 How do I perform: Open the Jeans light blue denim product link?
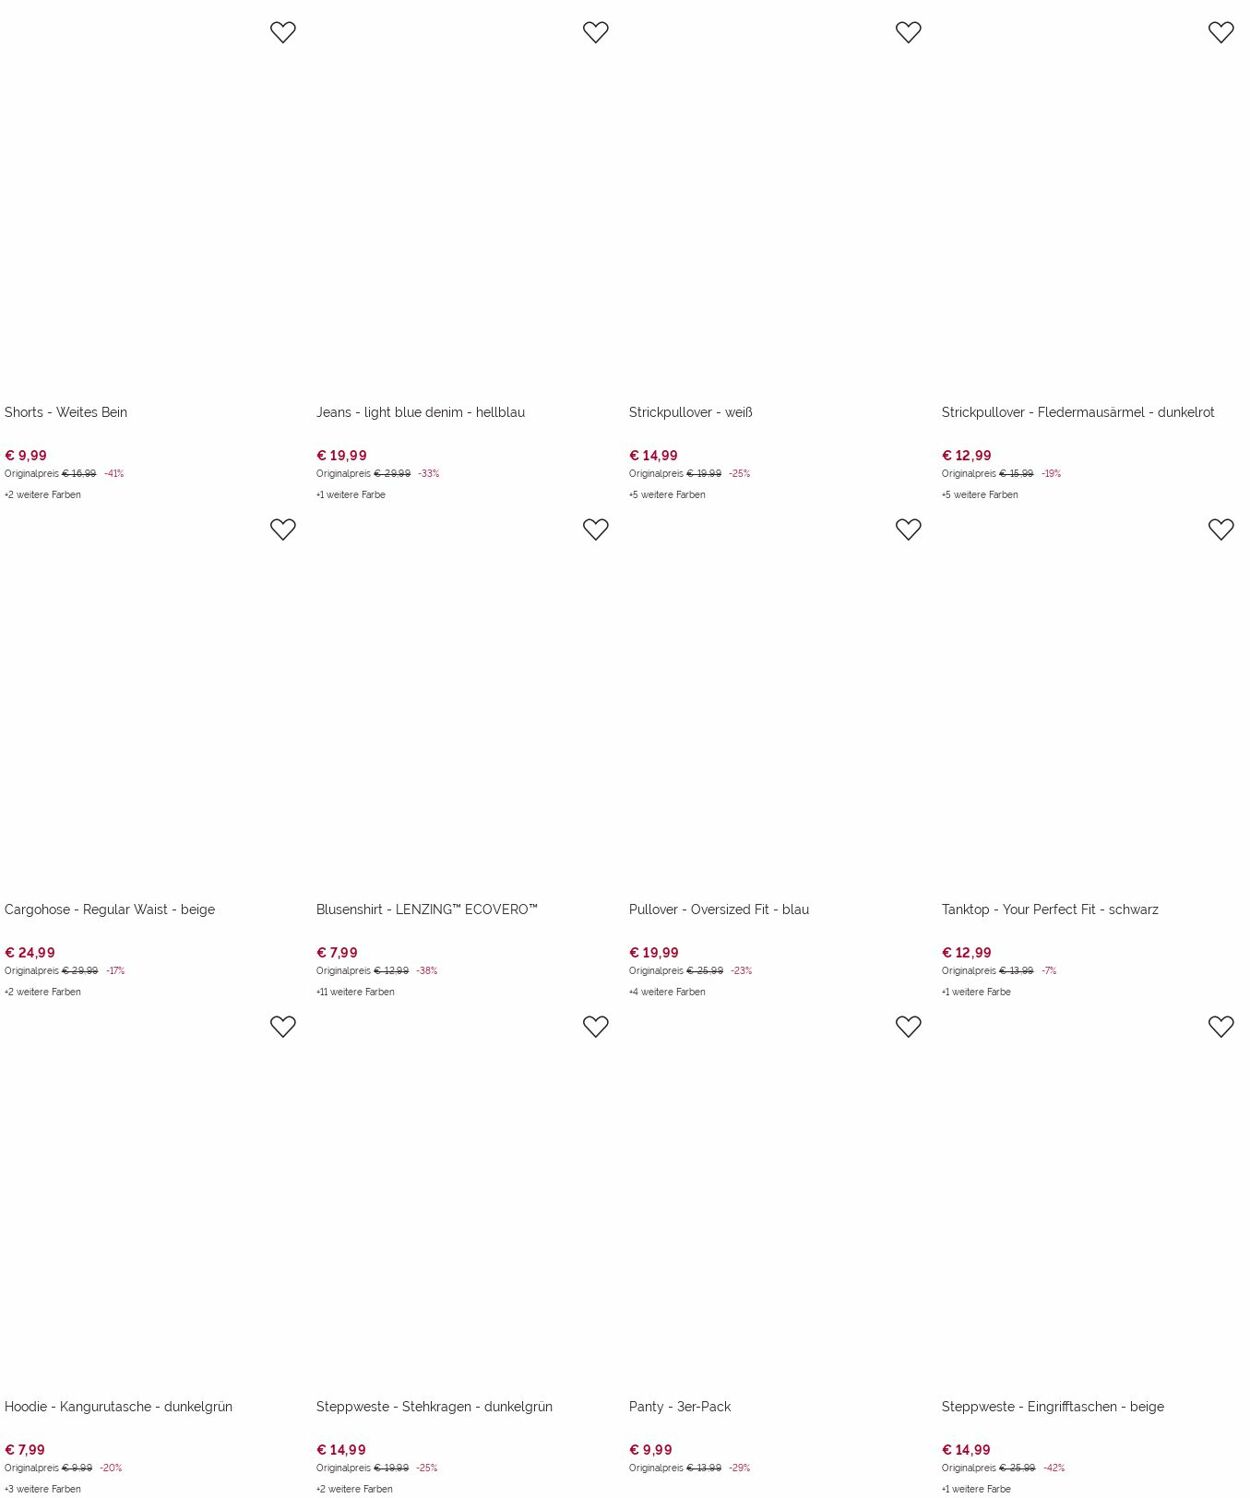[x=420, y=412]
